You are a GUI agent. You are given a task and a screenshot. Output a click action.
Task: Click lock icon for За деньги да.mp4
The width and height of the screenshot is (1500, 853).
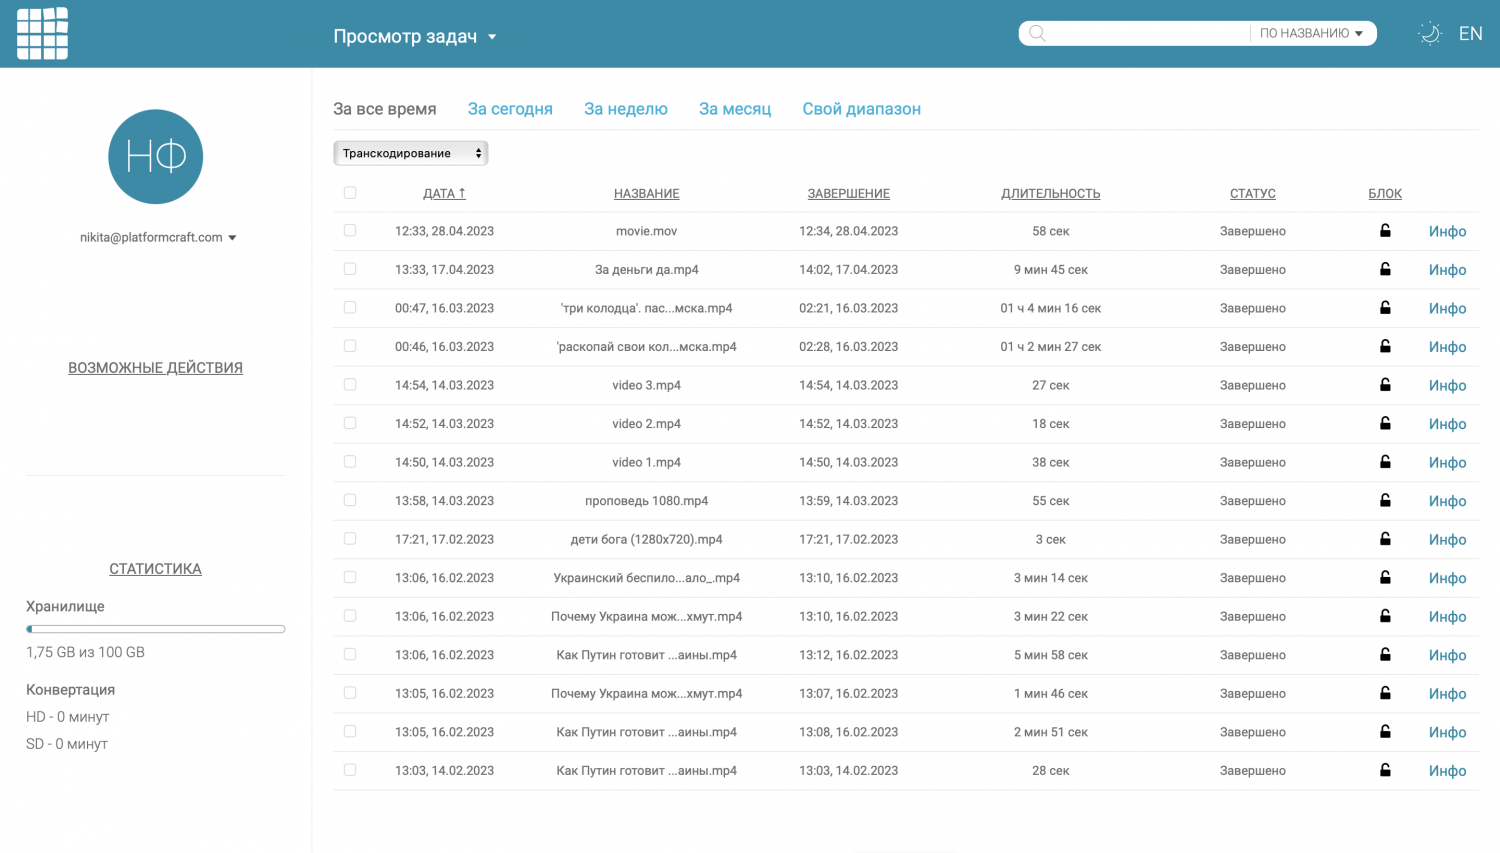(1385, 269)
